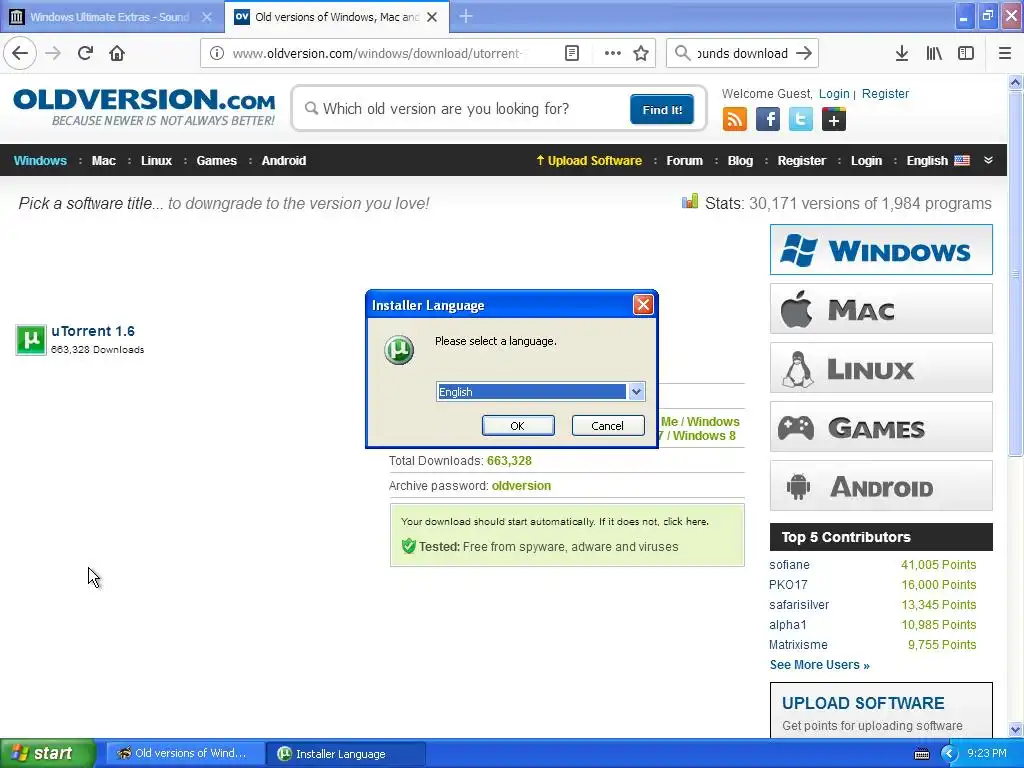
Task: Expand hidden tray icons arrow
Action: (949, 754)
